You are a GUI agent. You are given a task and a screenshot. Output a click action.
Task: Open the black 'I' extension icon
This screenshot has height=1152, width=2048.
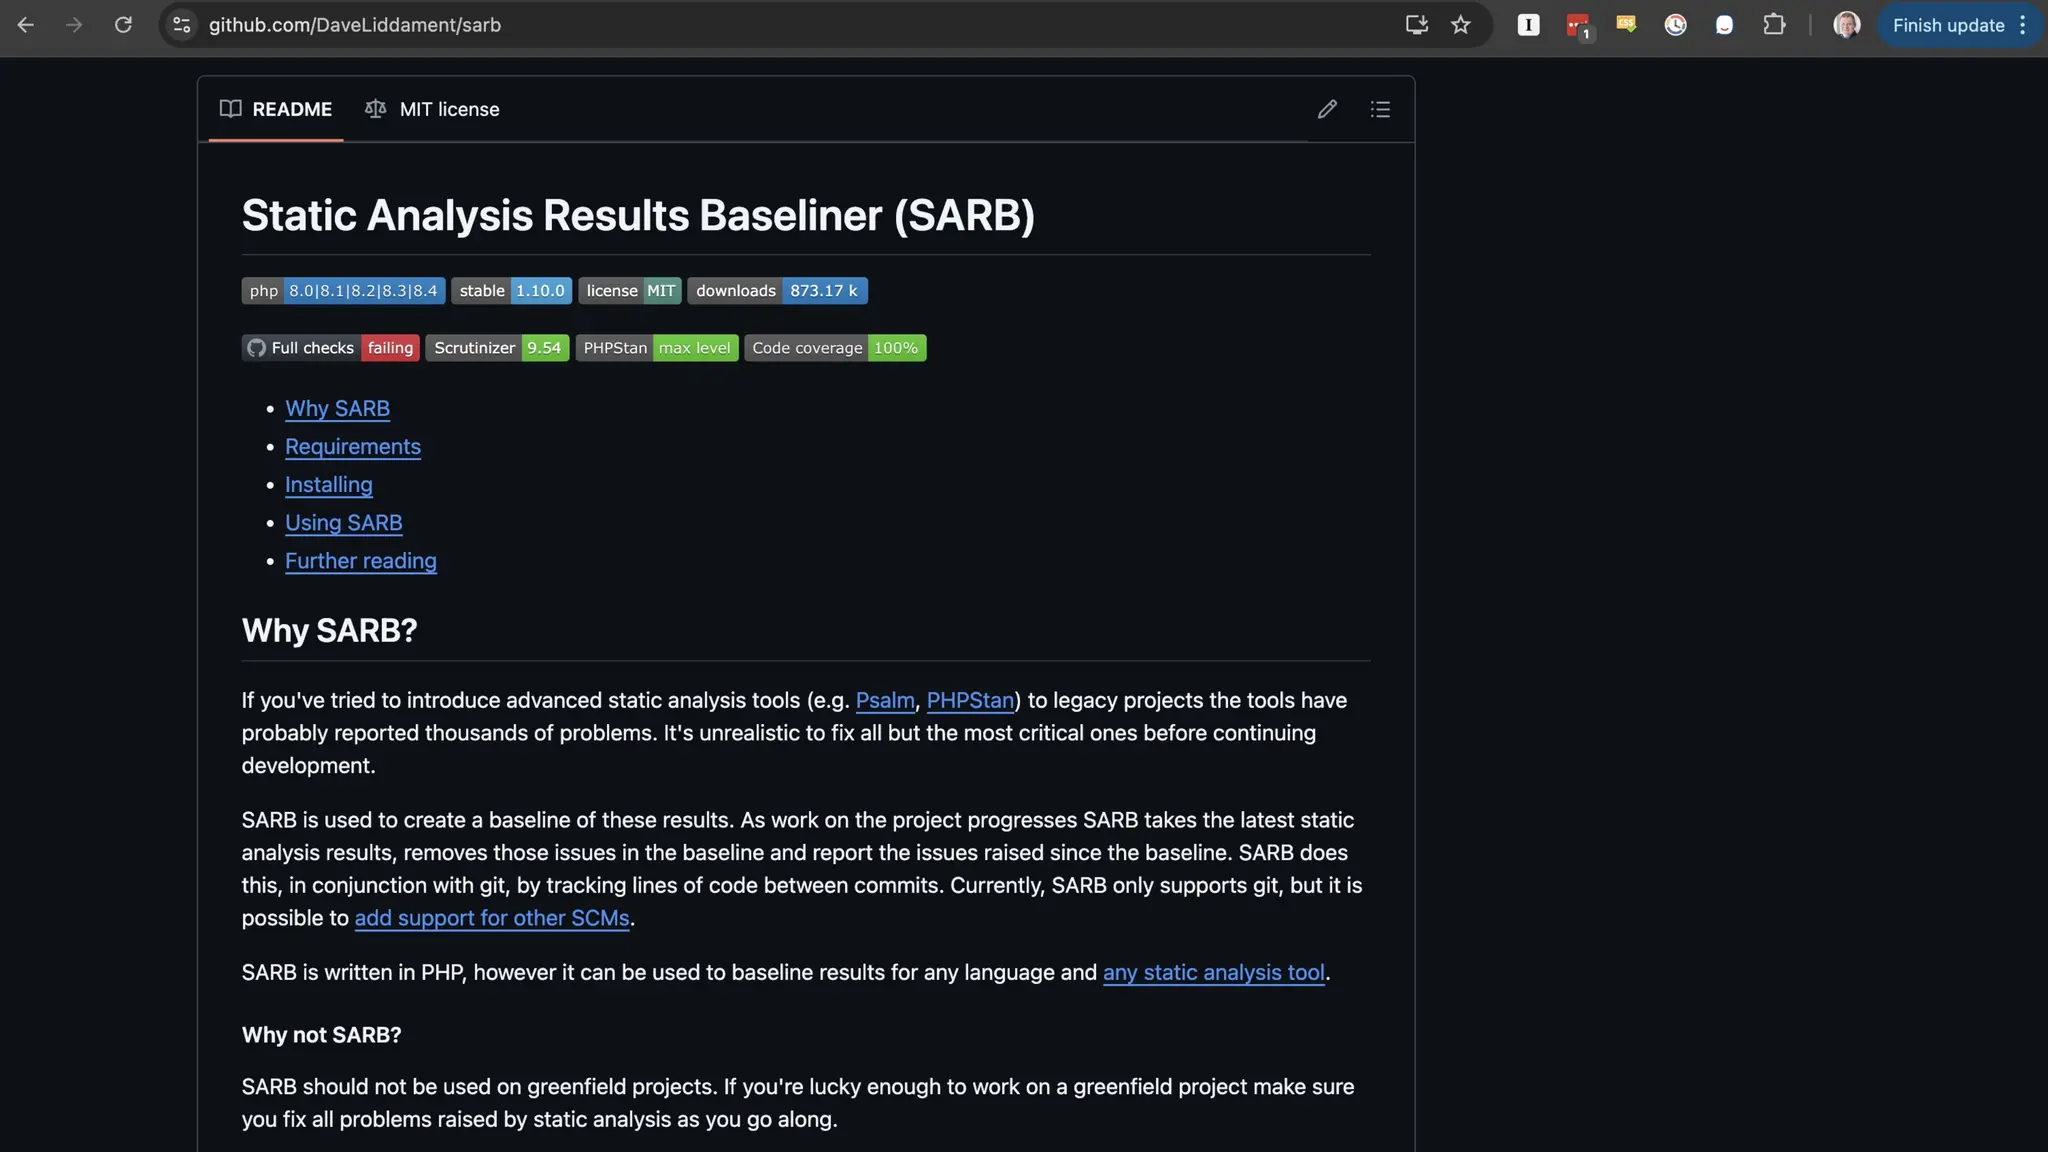(1528, 25)
